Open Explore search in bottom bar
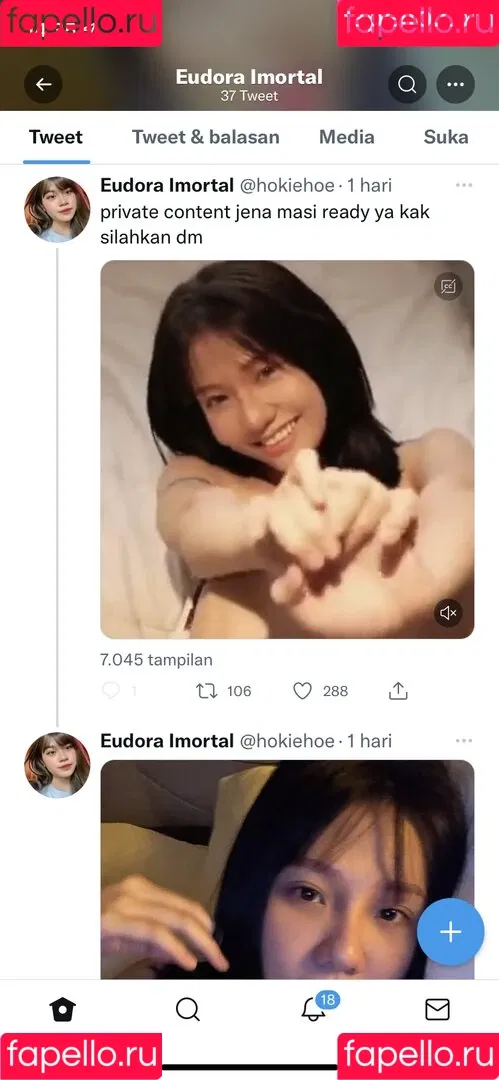The height and width of the screenshot is (1080, 499). [187, 1010]
